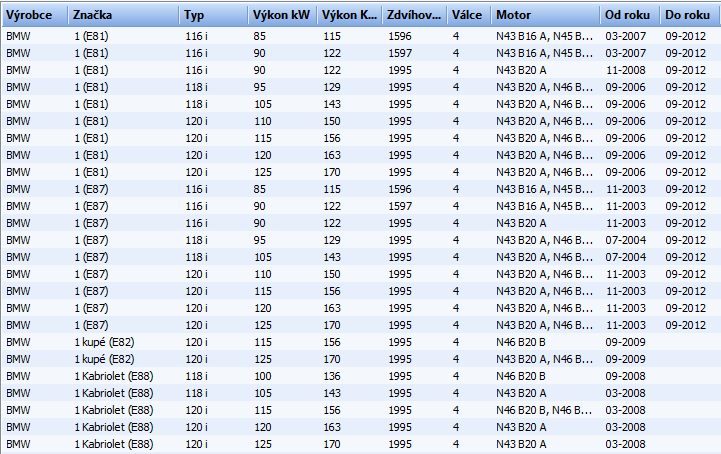The height and width of the screenshot is (454, 721).
Task: Select BMW in the kupé (E82) 115 kW row
Action: 18,342
